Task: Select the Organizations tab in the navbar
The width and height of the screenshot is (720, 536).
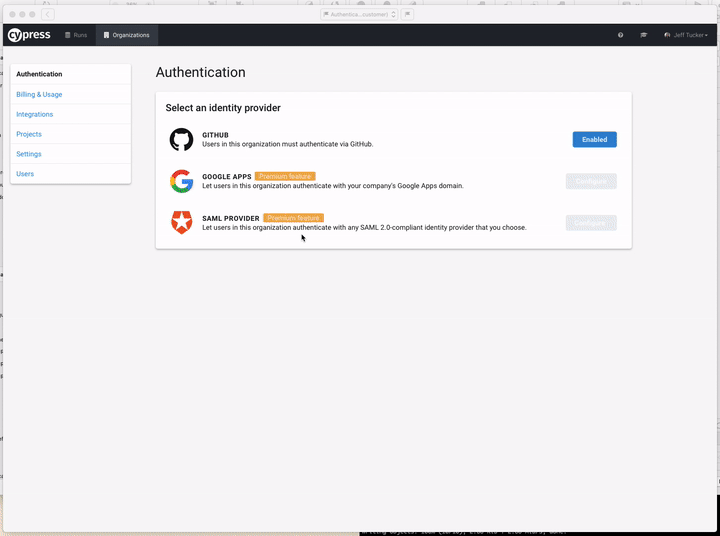Action: [126, 35]
